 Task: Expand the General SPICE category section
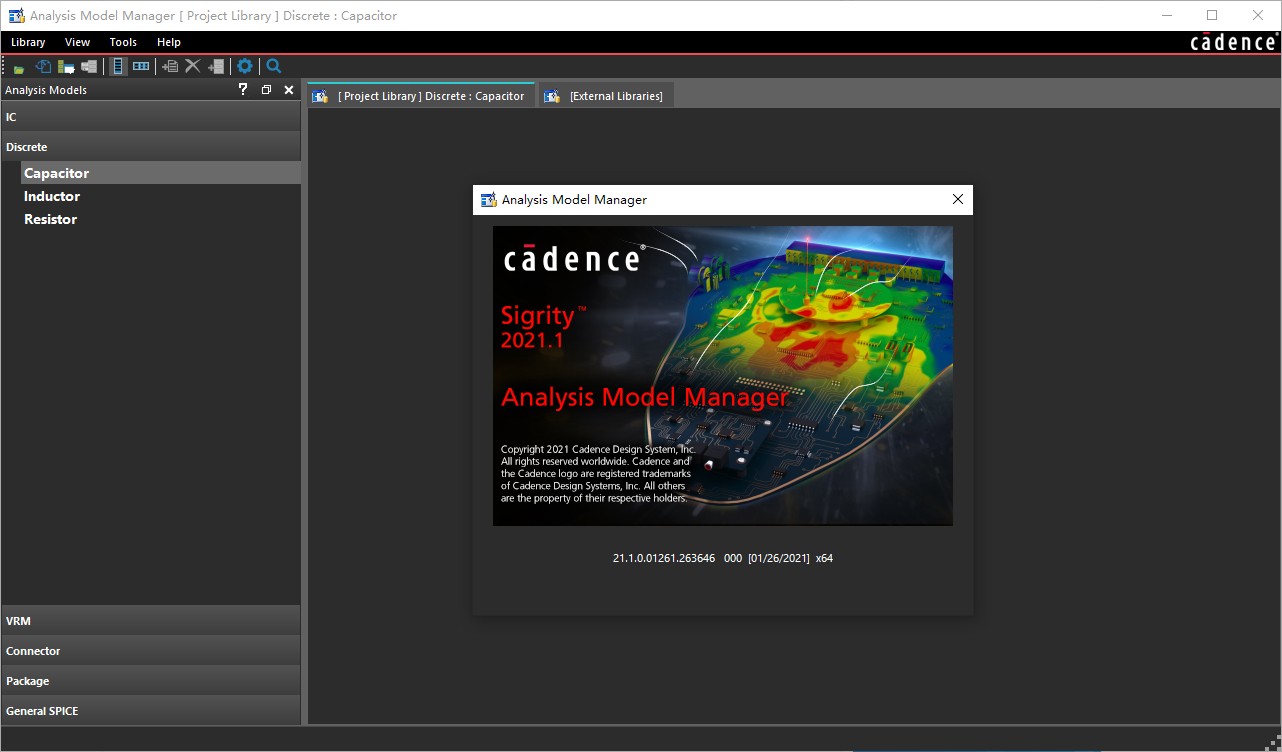(150, 711)
